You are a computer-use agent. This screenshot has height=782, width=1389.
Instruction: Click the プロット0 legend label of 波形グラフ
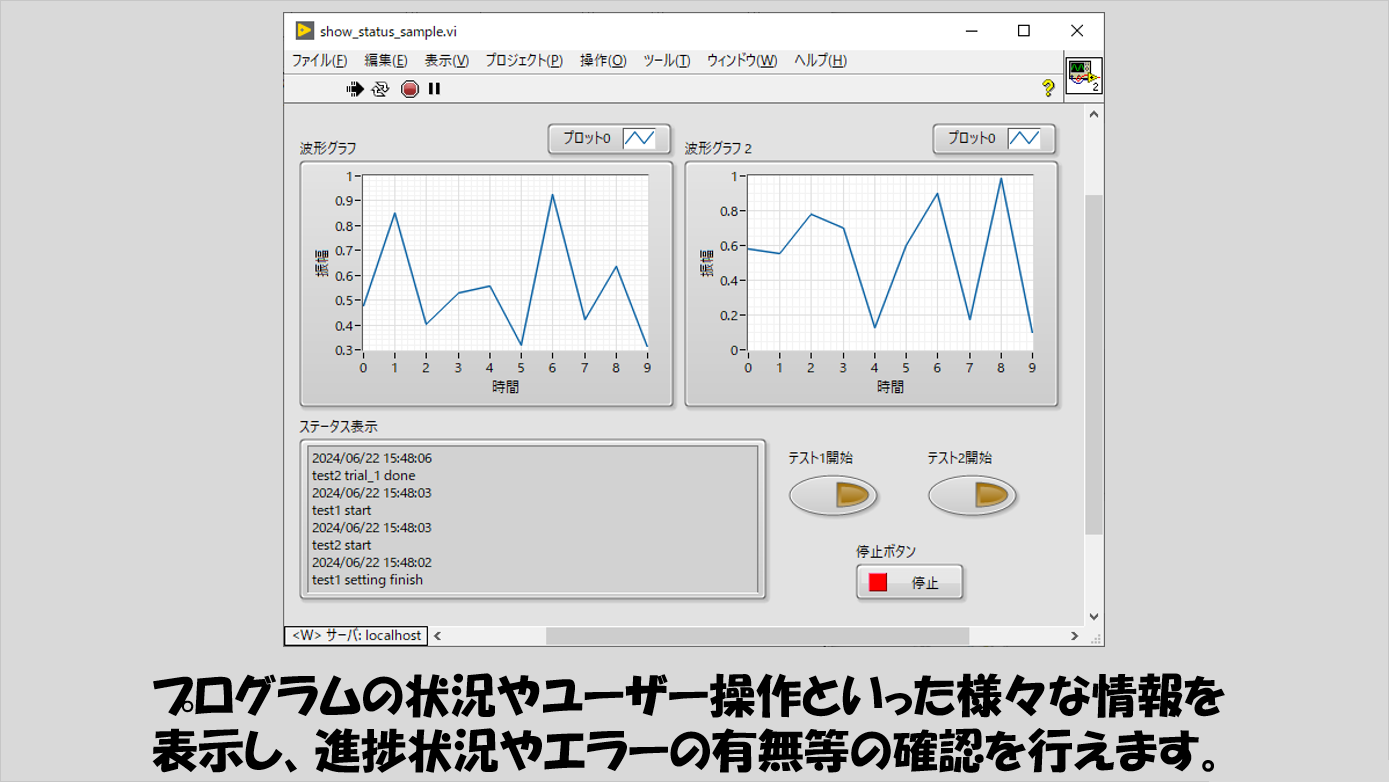[x=586, y=139]
